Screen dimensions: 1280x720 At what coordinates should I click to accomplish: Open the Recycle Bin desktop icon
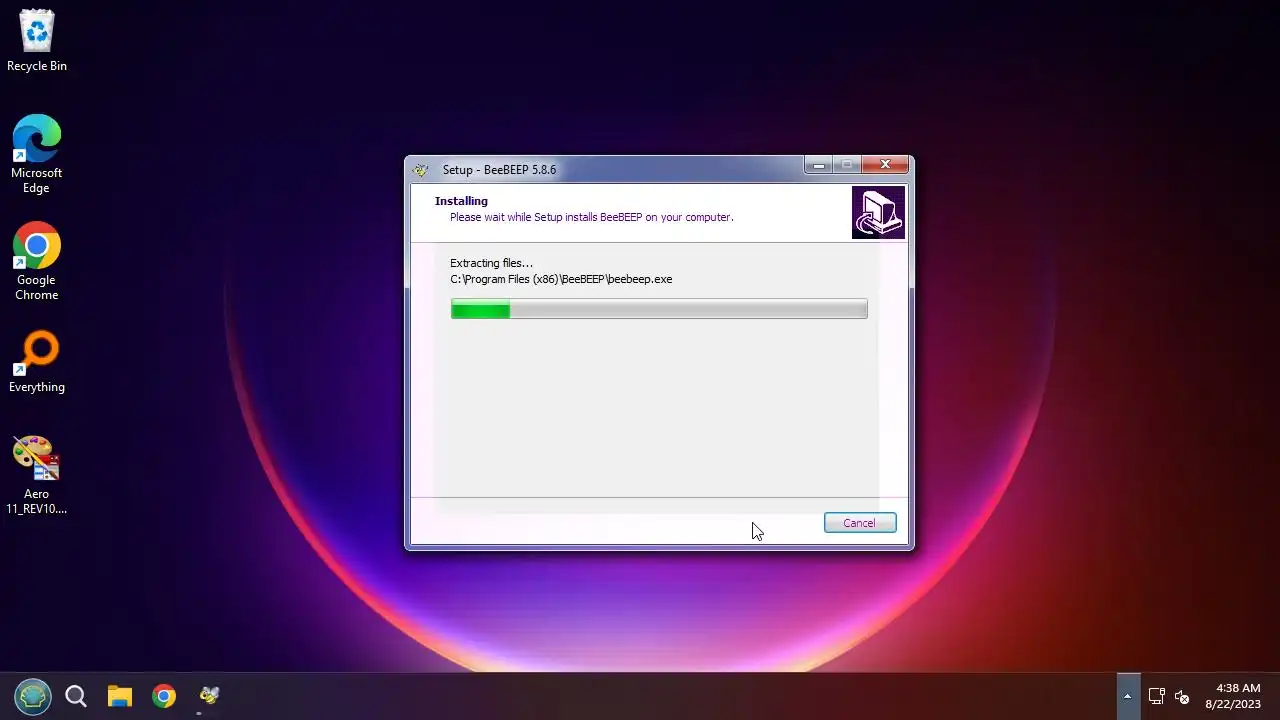[x=37, y=41]
